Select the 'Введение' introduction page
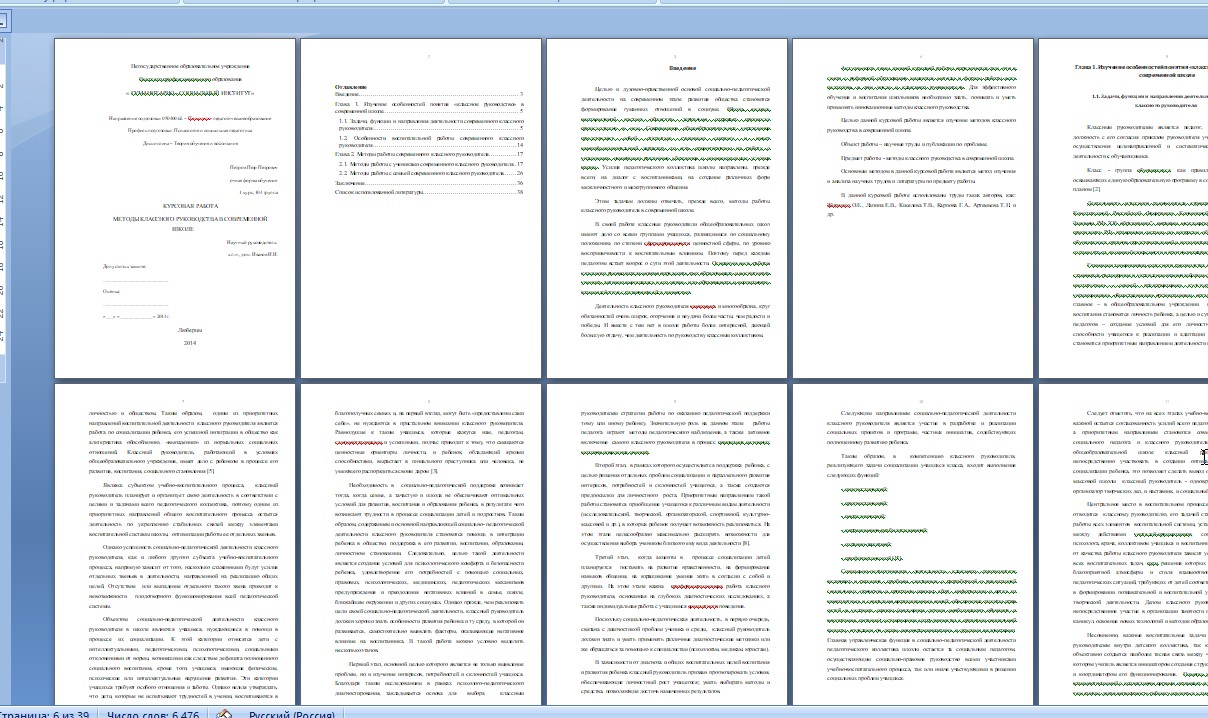 tap(669, 208)
